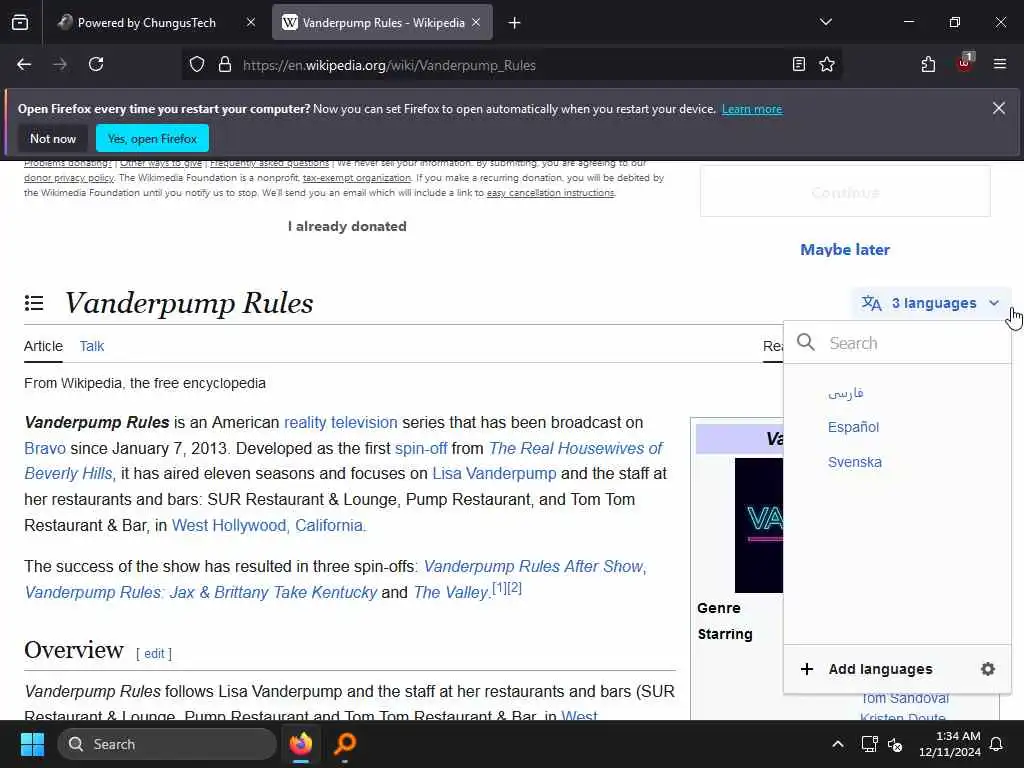
Task: Open the Bravo link
Action: pyautogui.click(x=45, y=449)
